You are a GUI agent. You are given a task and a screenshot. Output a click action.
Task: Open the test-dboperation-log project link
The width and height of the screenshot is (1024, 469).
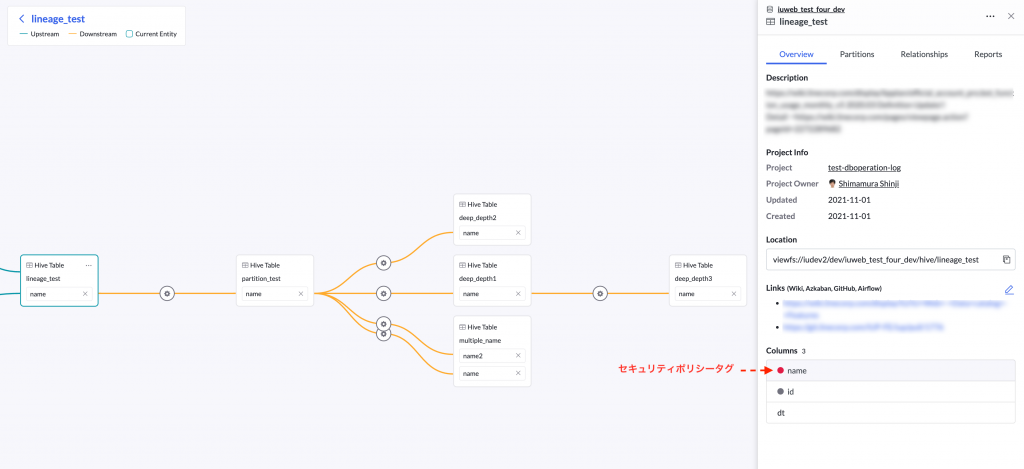click(864, 168)
